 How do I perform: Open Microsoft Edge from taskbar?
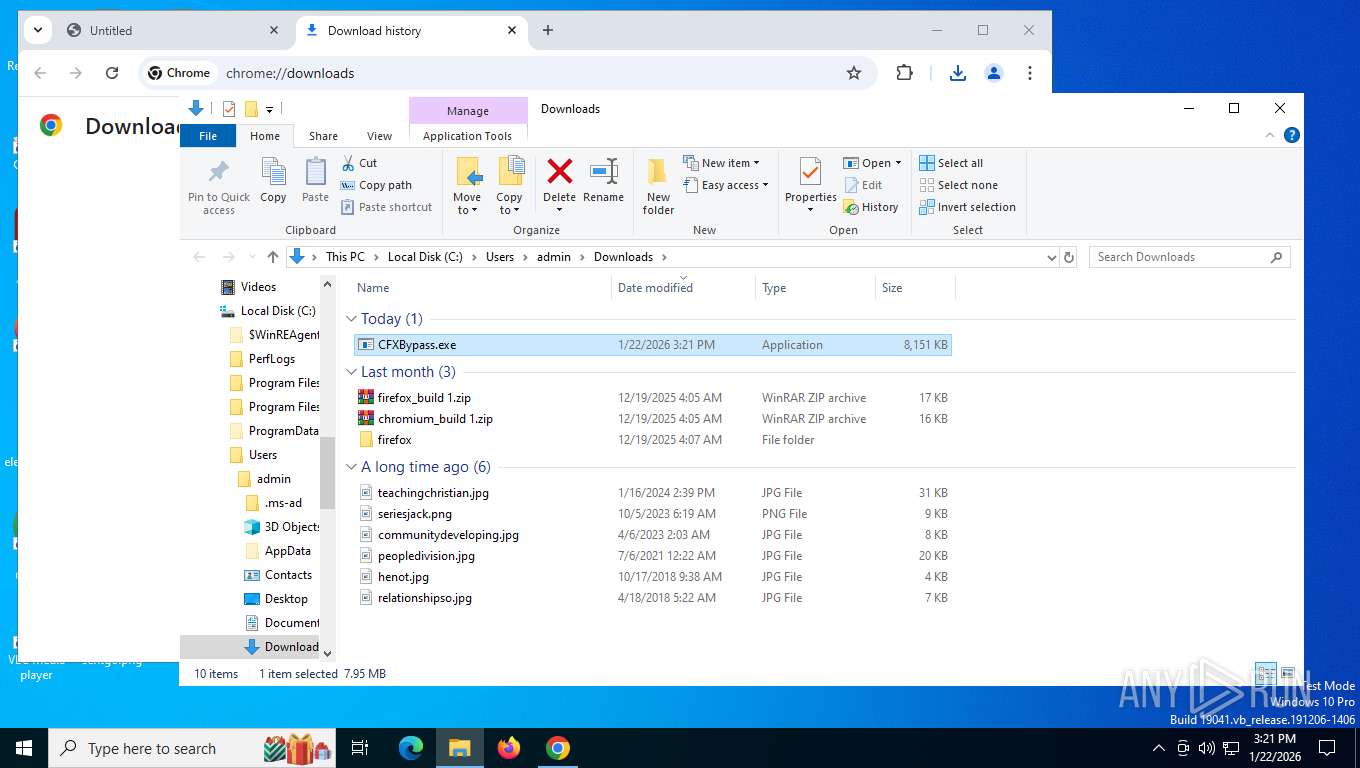coord(411,748)
